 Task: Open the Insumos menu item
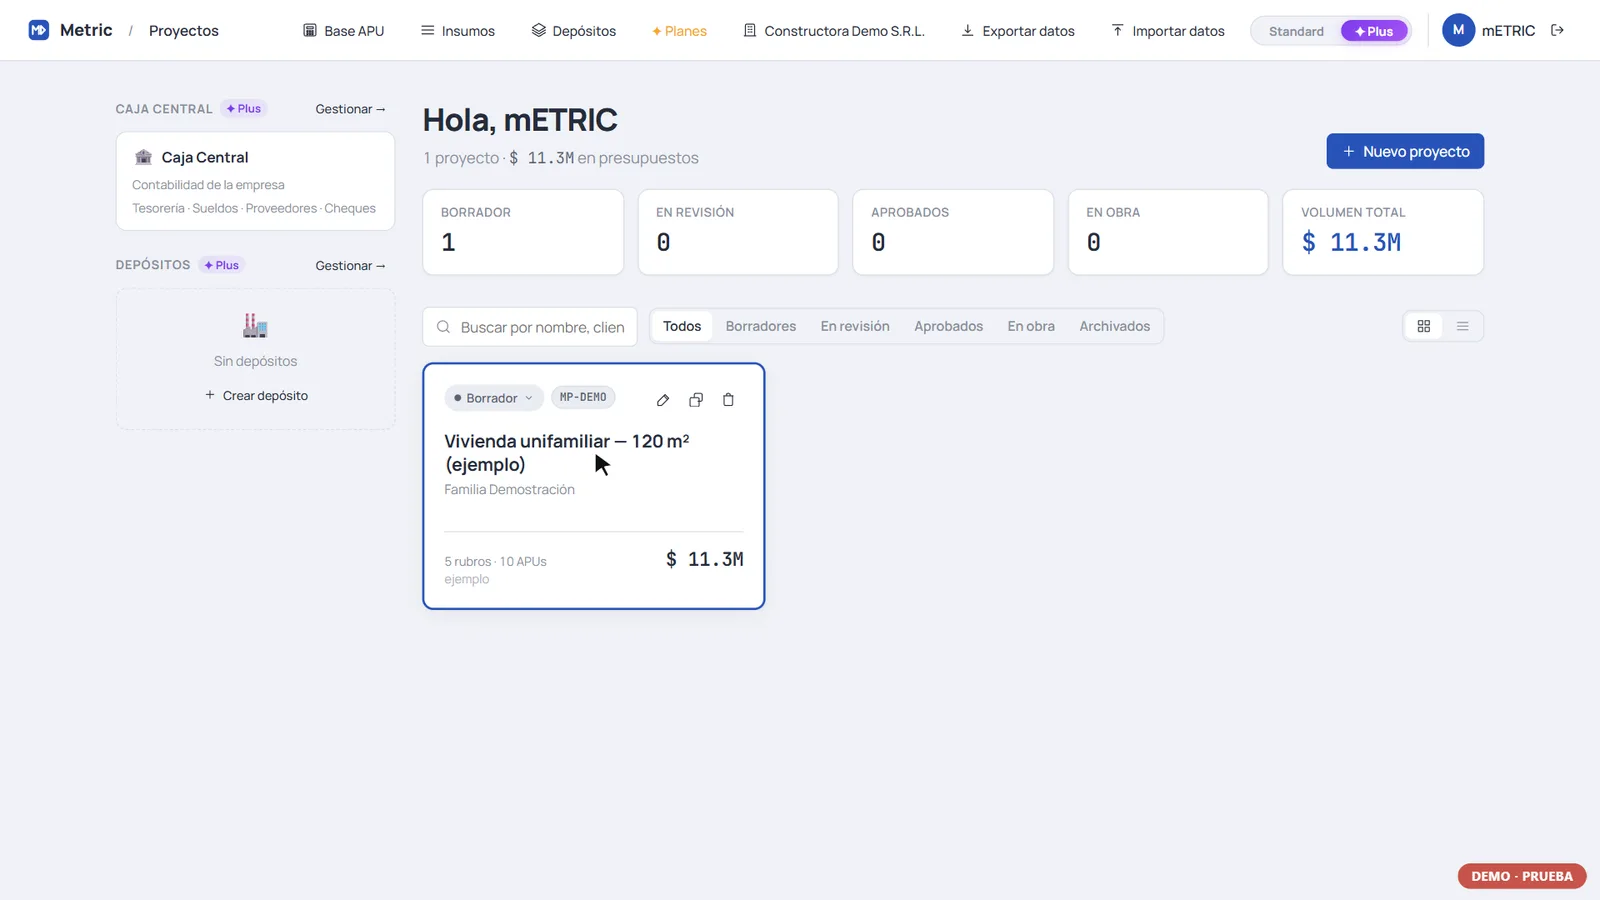pos(458,31)
